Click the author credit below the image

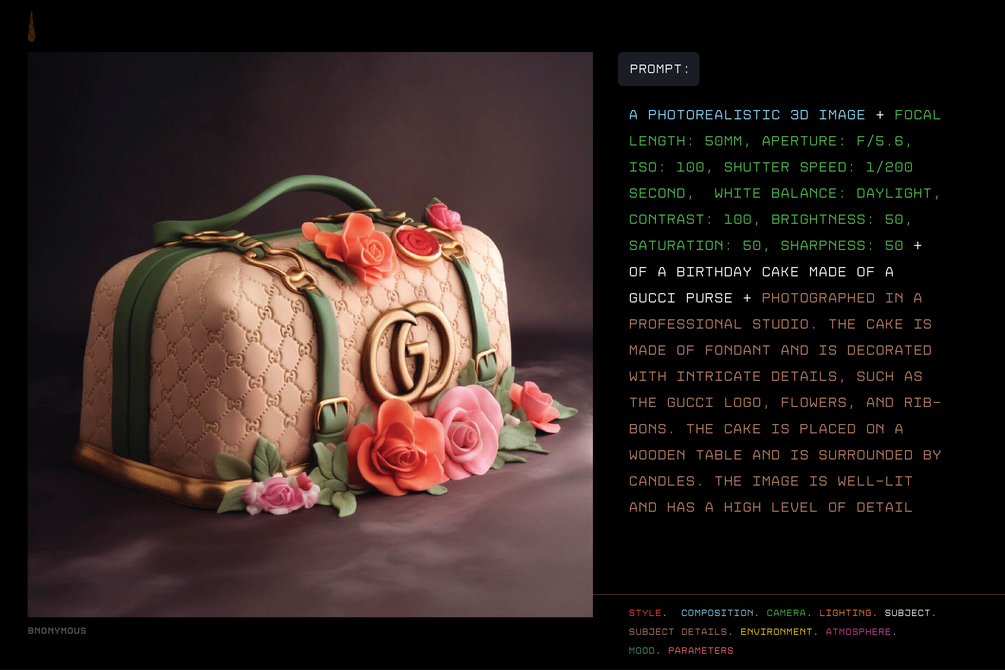(x=57, y=631)
